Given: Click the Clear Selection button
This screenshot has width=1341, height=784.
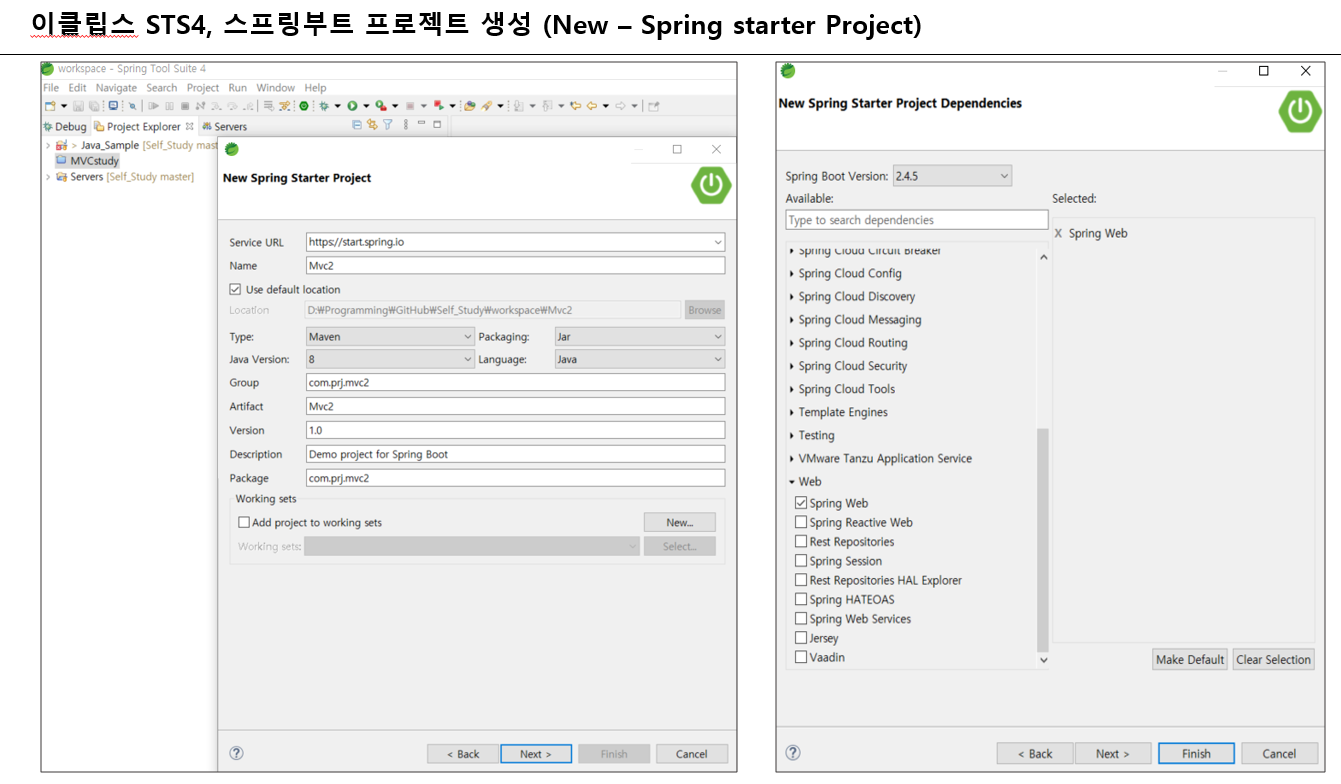Looking at the screenshot, I should tap(1273, 659).
